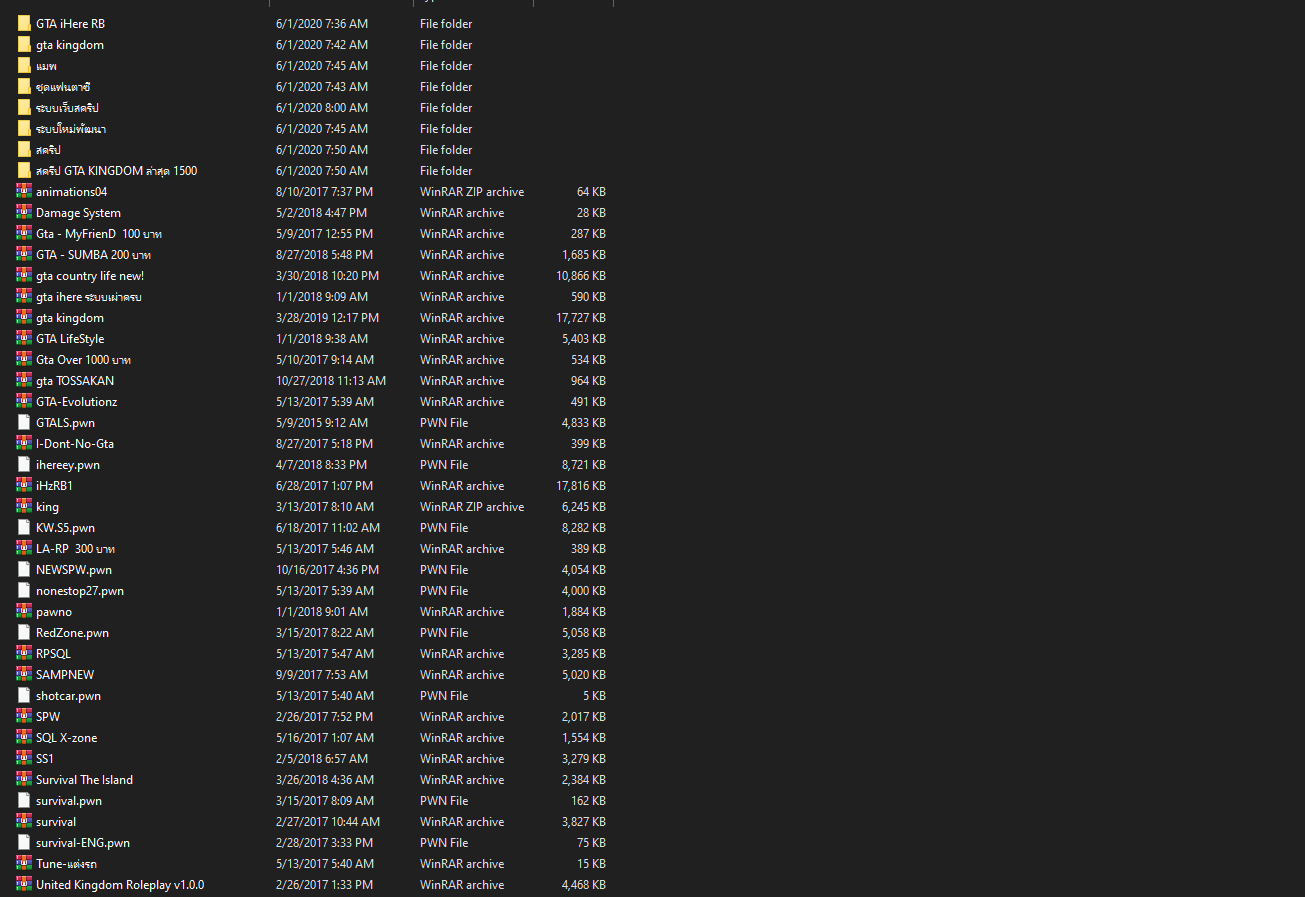Select the GTALS.pwn file icon

tap(24, 423)
